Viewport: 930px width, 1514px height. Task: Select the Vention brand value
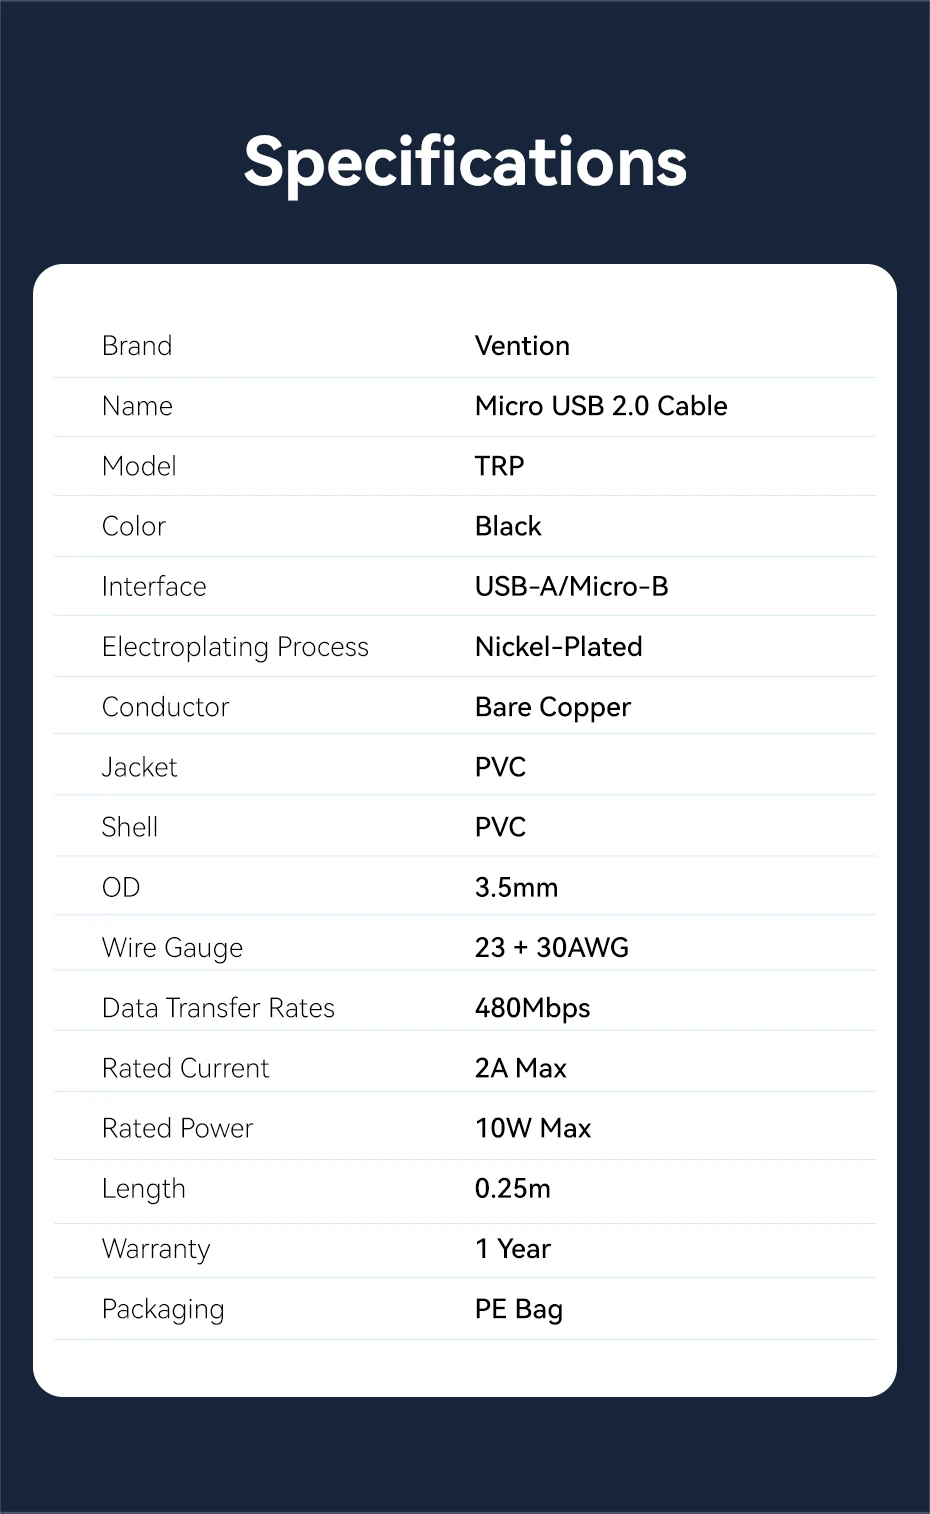tap(522, 346)
